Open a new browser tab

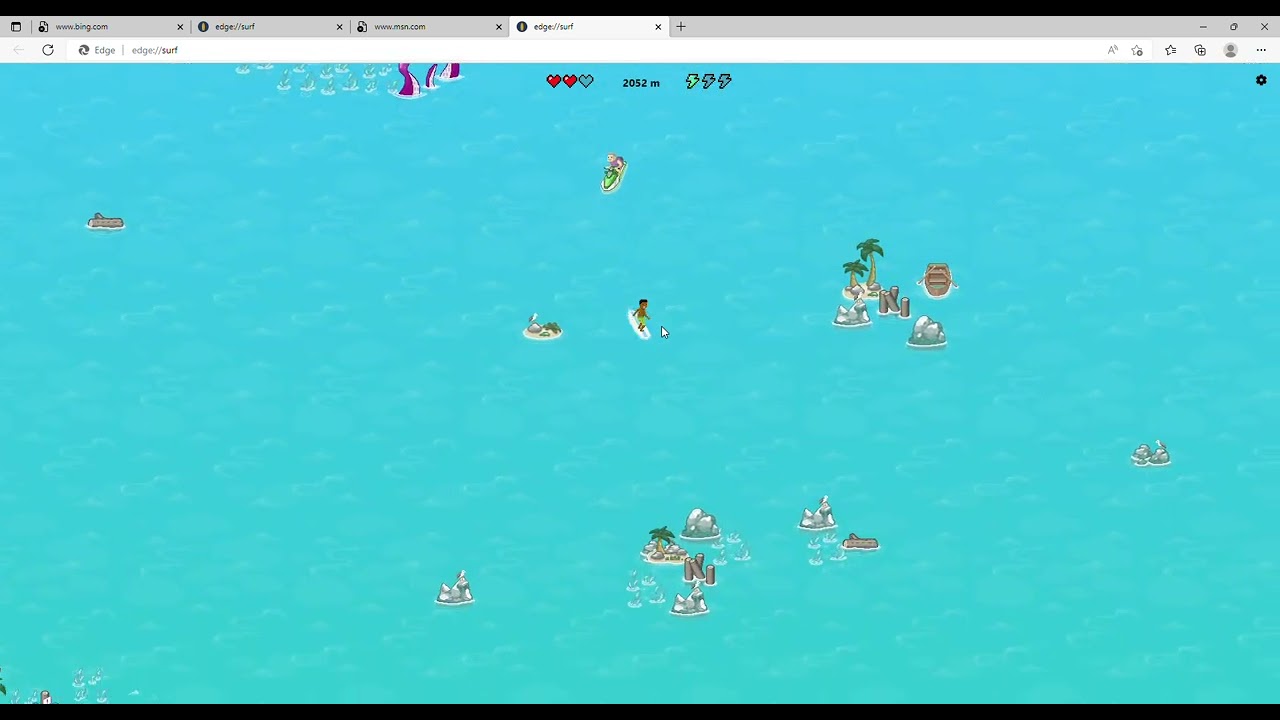tap(681, 27)
